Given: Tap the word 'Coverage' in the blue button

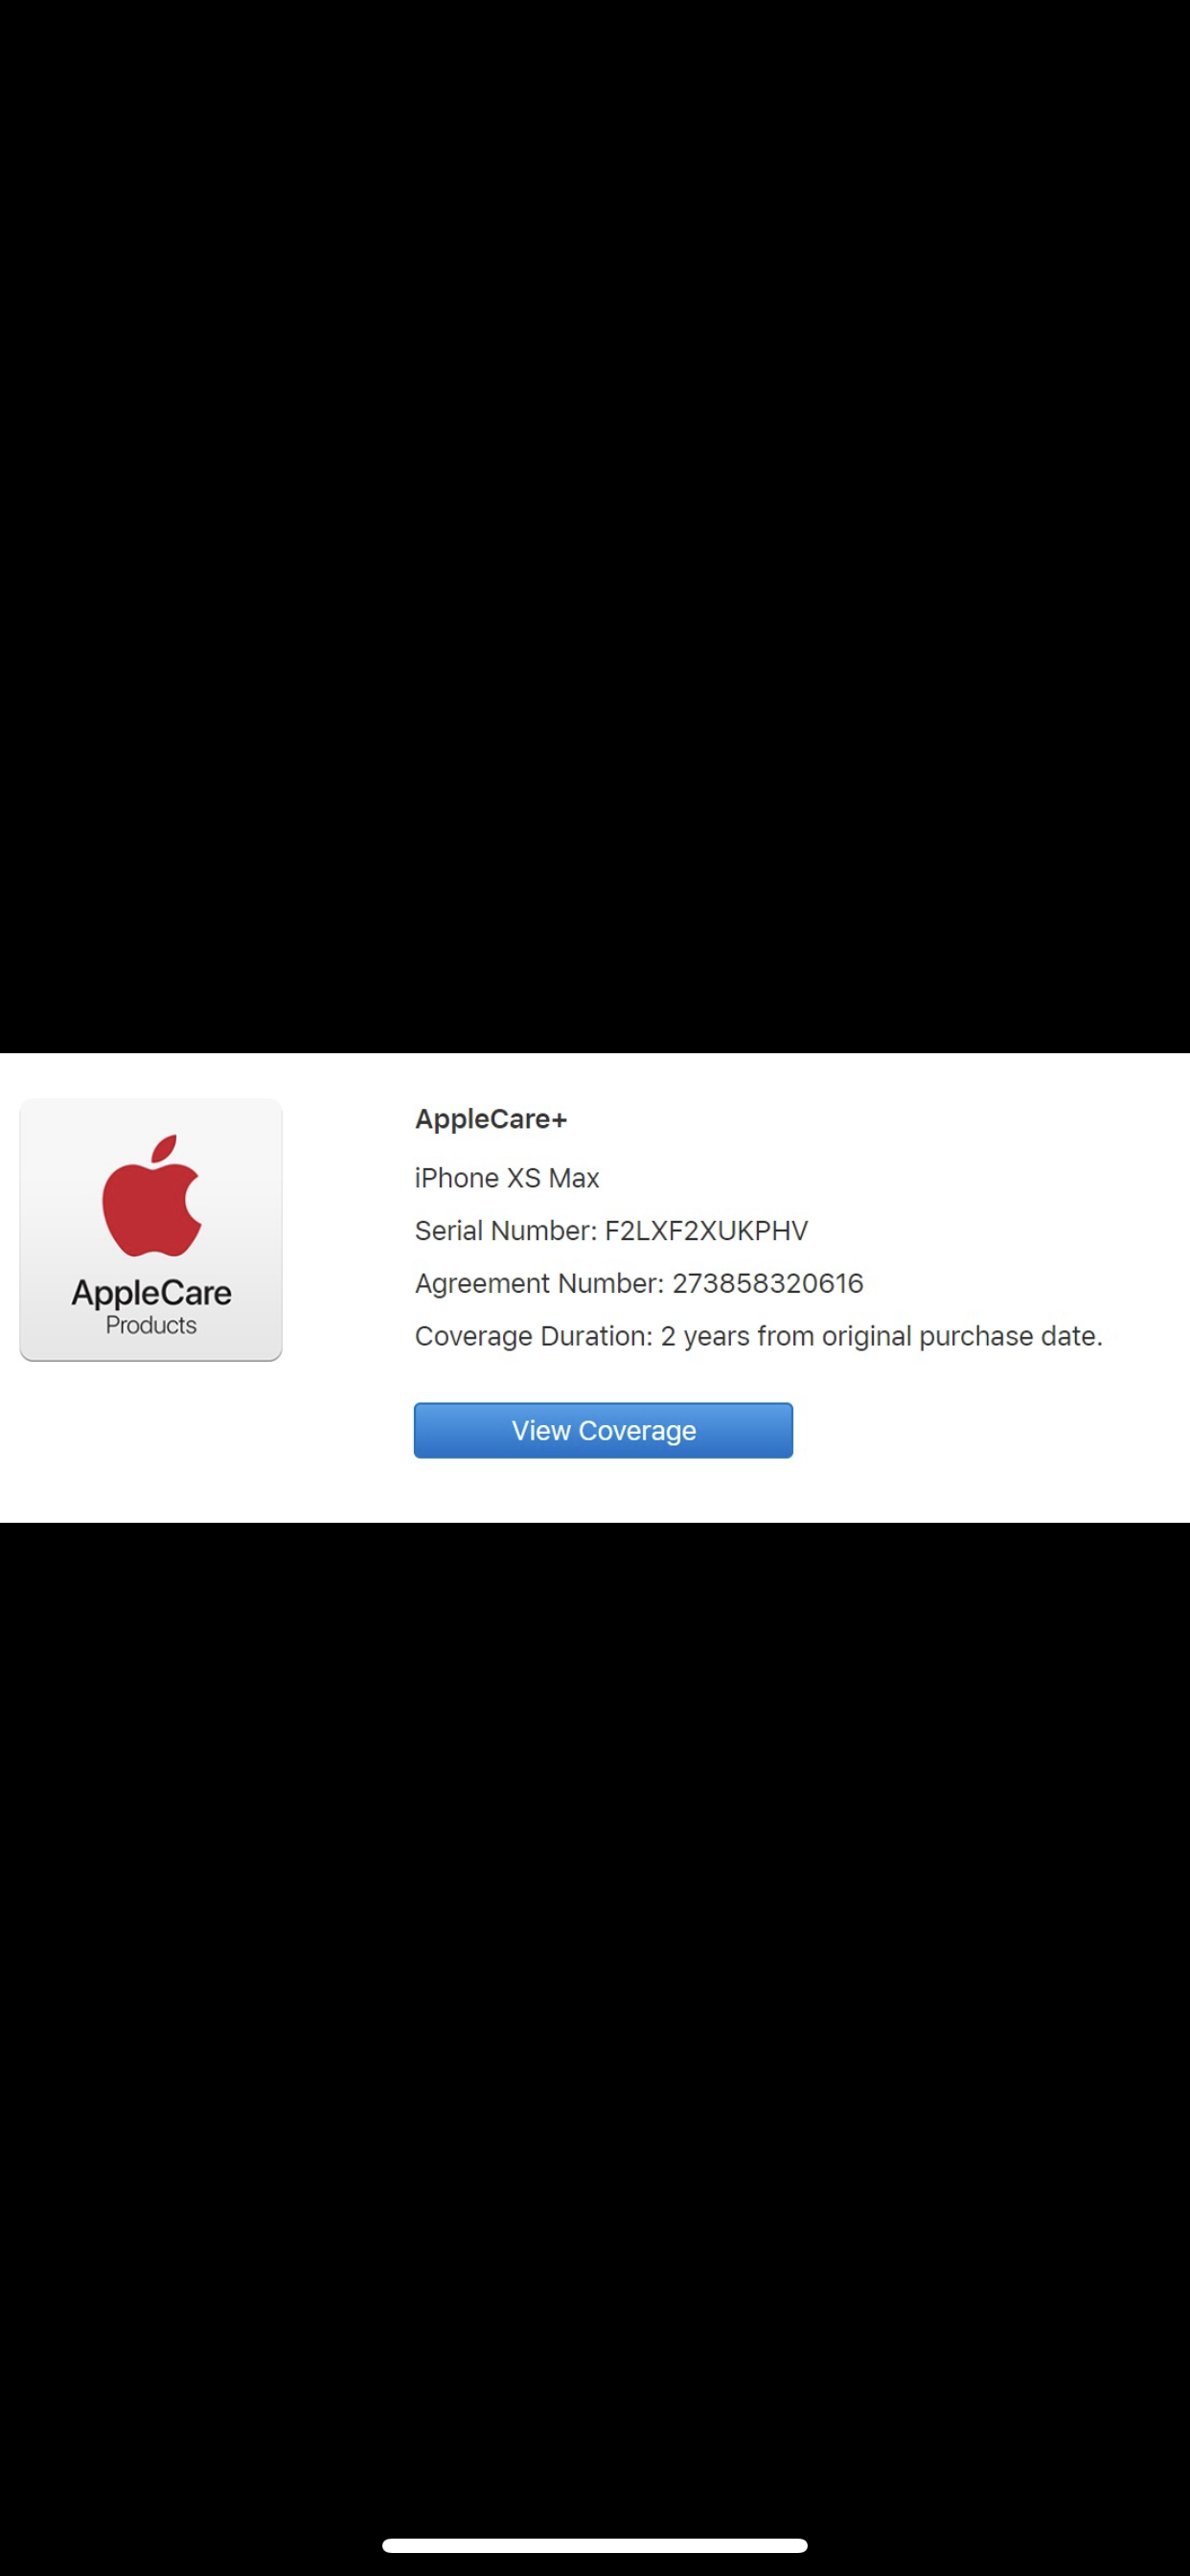Looking at the screenshot, I should (x=637, y=1431).
